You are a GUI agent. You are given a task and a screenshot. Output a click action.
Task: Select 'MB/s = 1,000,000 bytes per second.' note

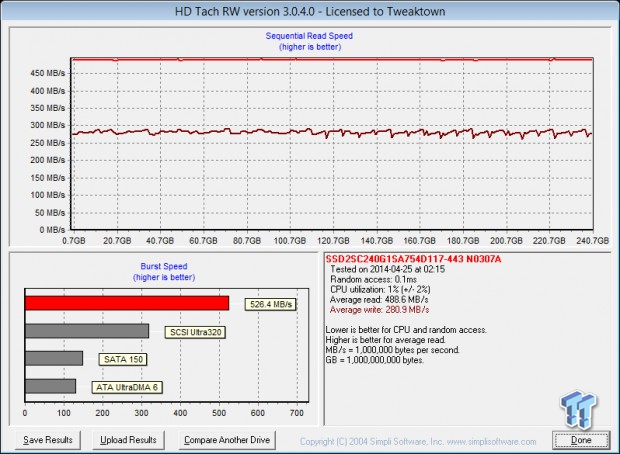(393, 350)
